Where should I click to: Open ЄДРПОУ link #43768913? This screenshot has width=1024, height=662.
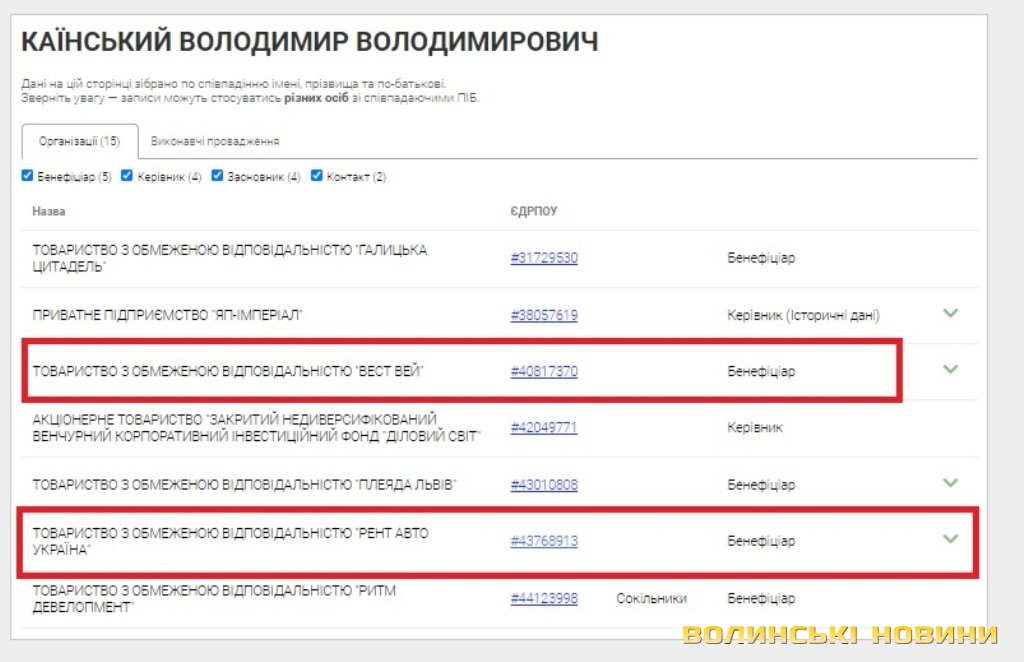(x=544, y=541)
